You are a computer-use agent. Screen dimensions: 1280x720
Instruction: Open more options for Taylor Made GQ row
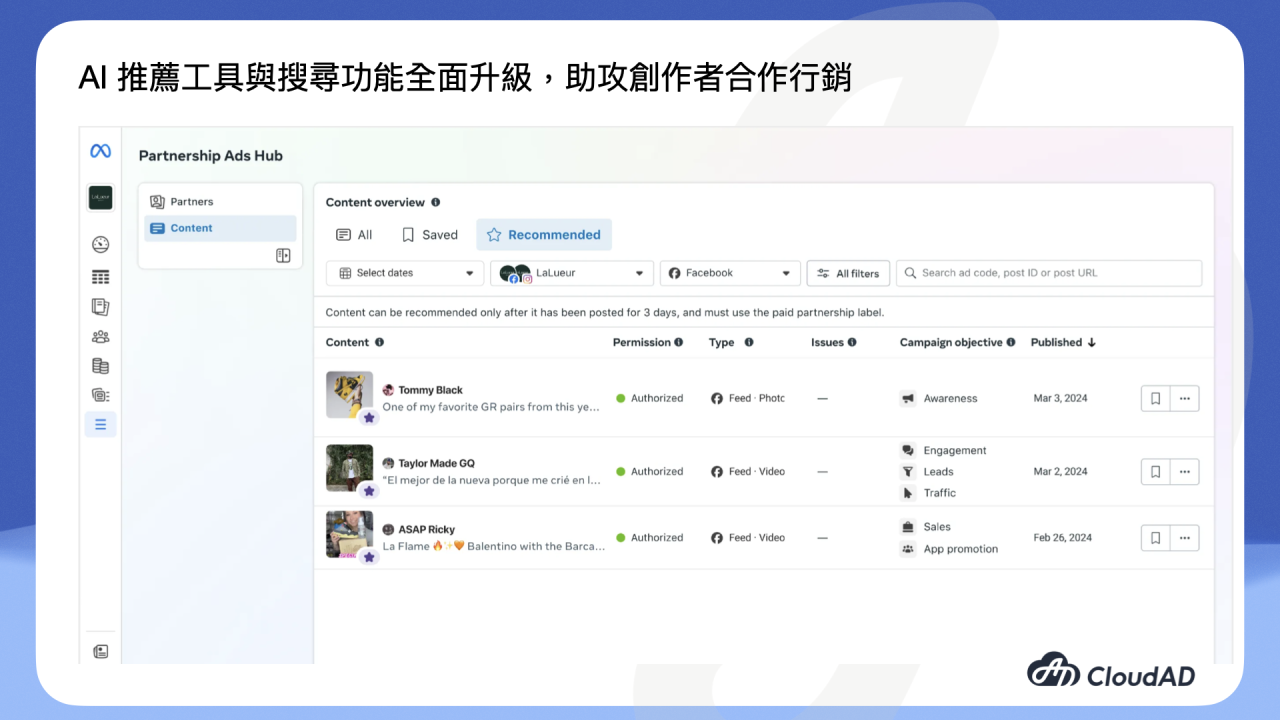click(1184, 471)
